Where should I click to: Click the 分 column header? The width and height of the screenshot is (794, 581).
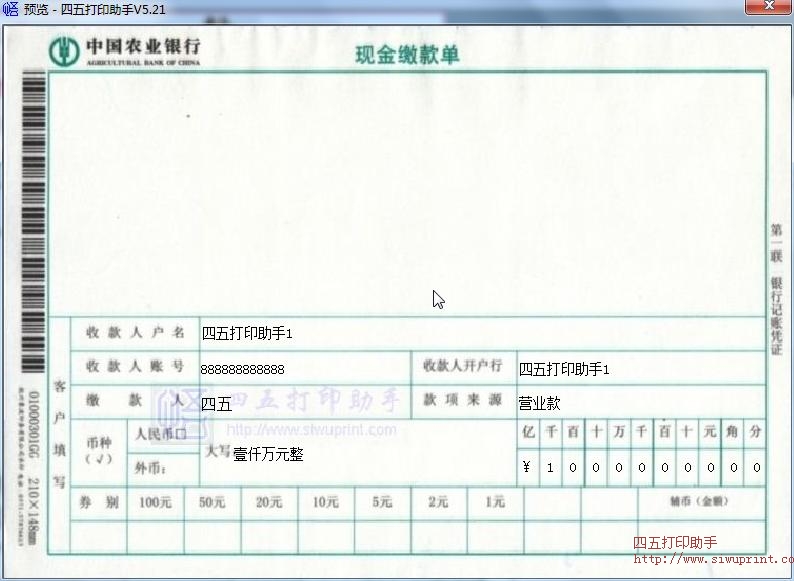coord(755,432)
